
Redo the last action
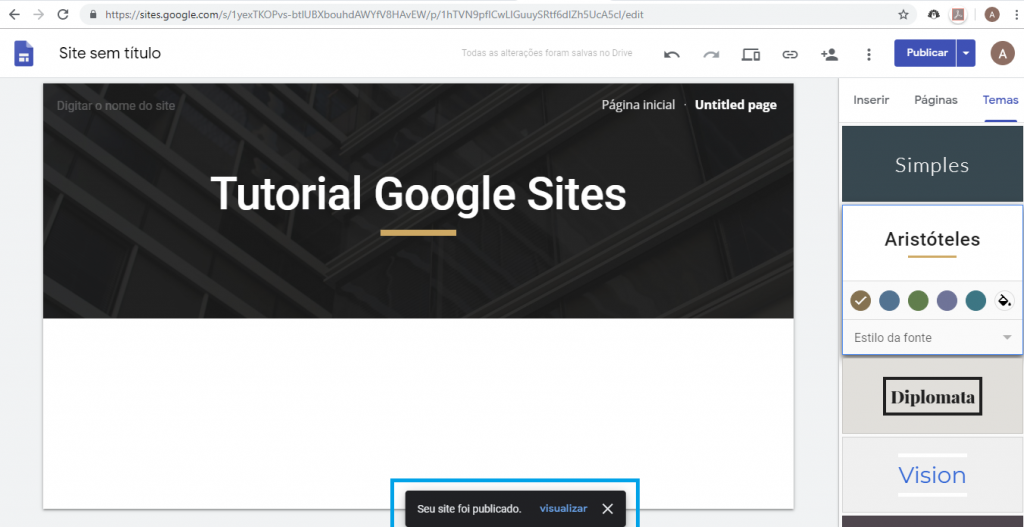tap(711, 54)
